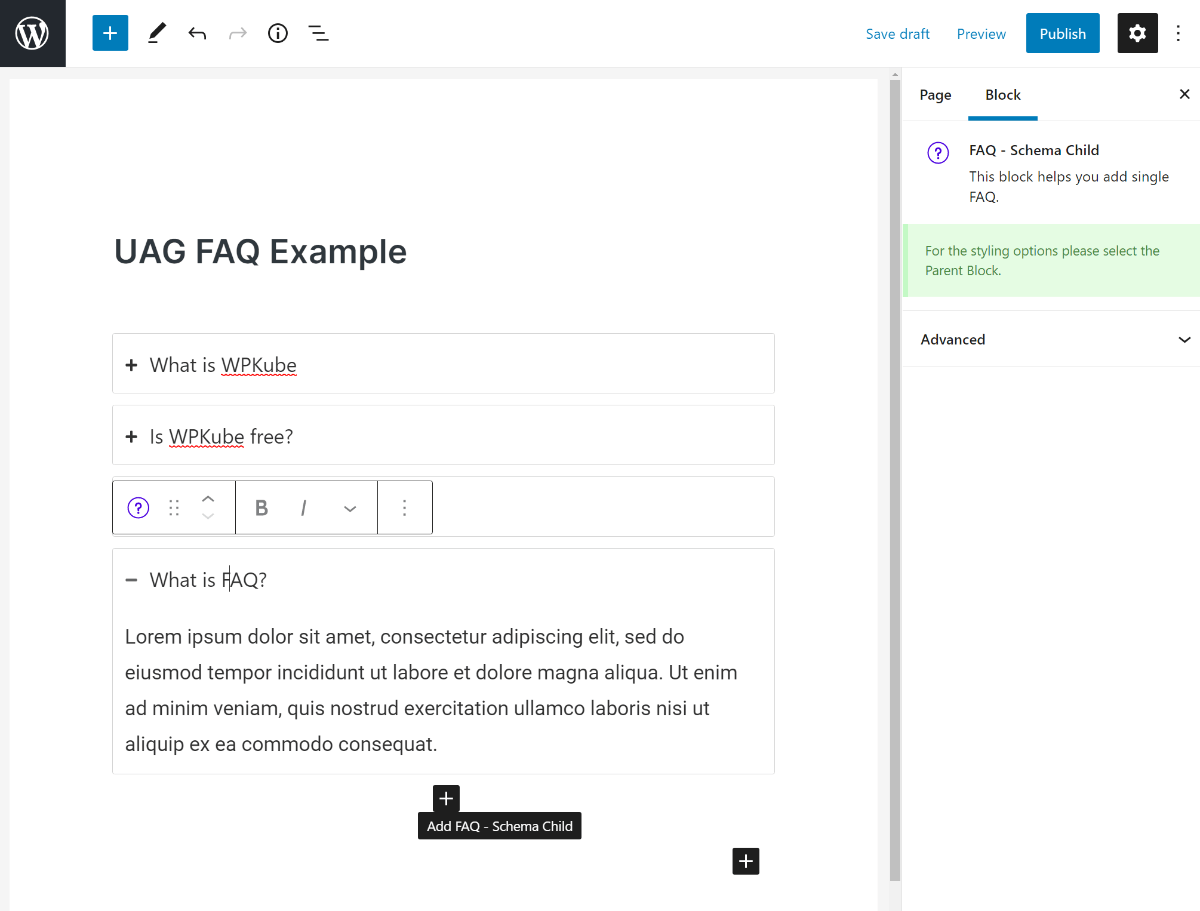Open the block options three-dot menu
The width and height of the screenshot is (1200, 911).
[405, 507]
